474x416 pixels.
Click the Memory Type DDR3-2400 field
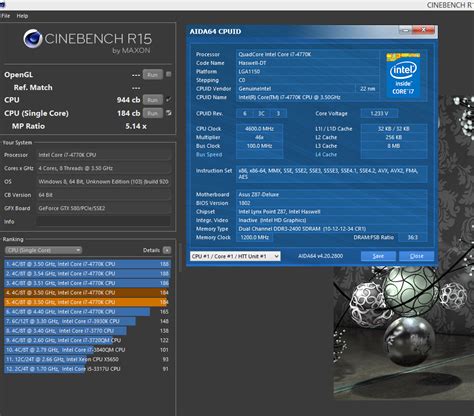[332, 229]
